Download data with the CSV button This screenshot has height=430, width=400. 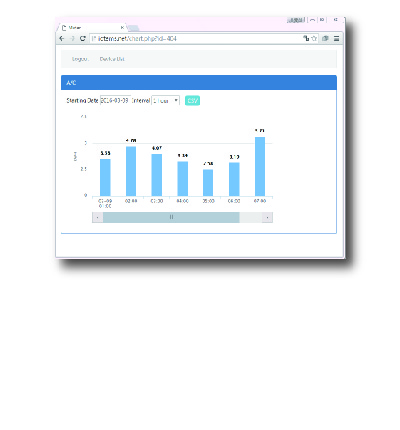(x=192, y=101)
